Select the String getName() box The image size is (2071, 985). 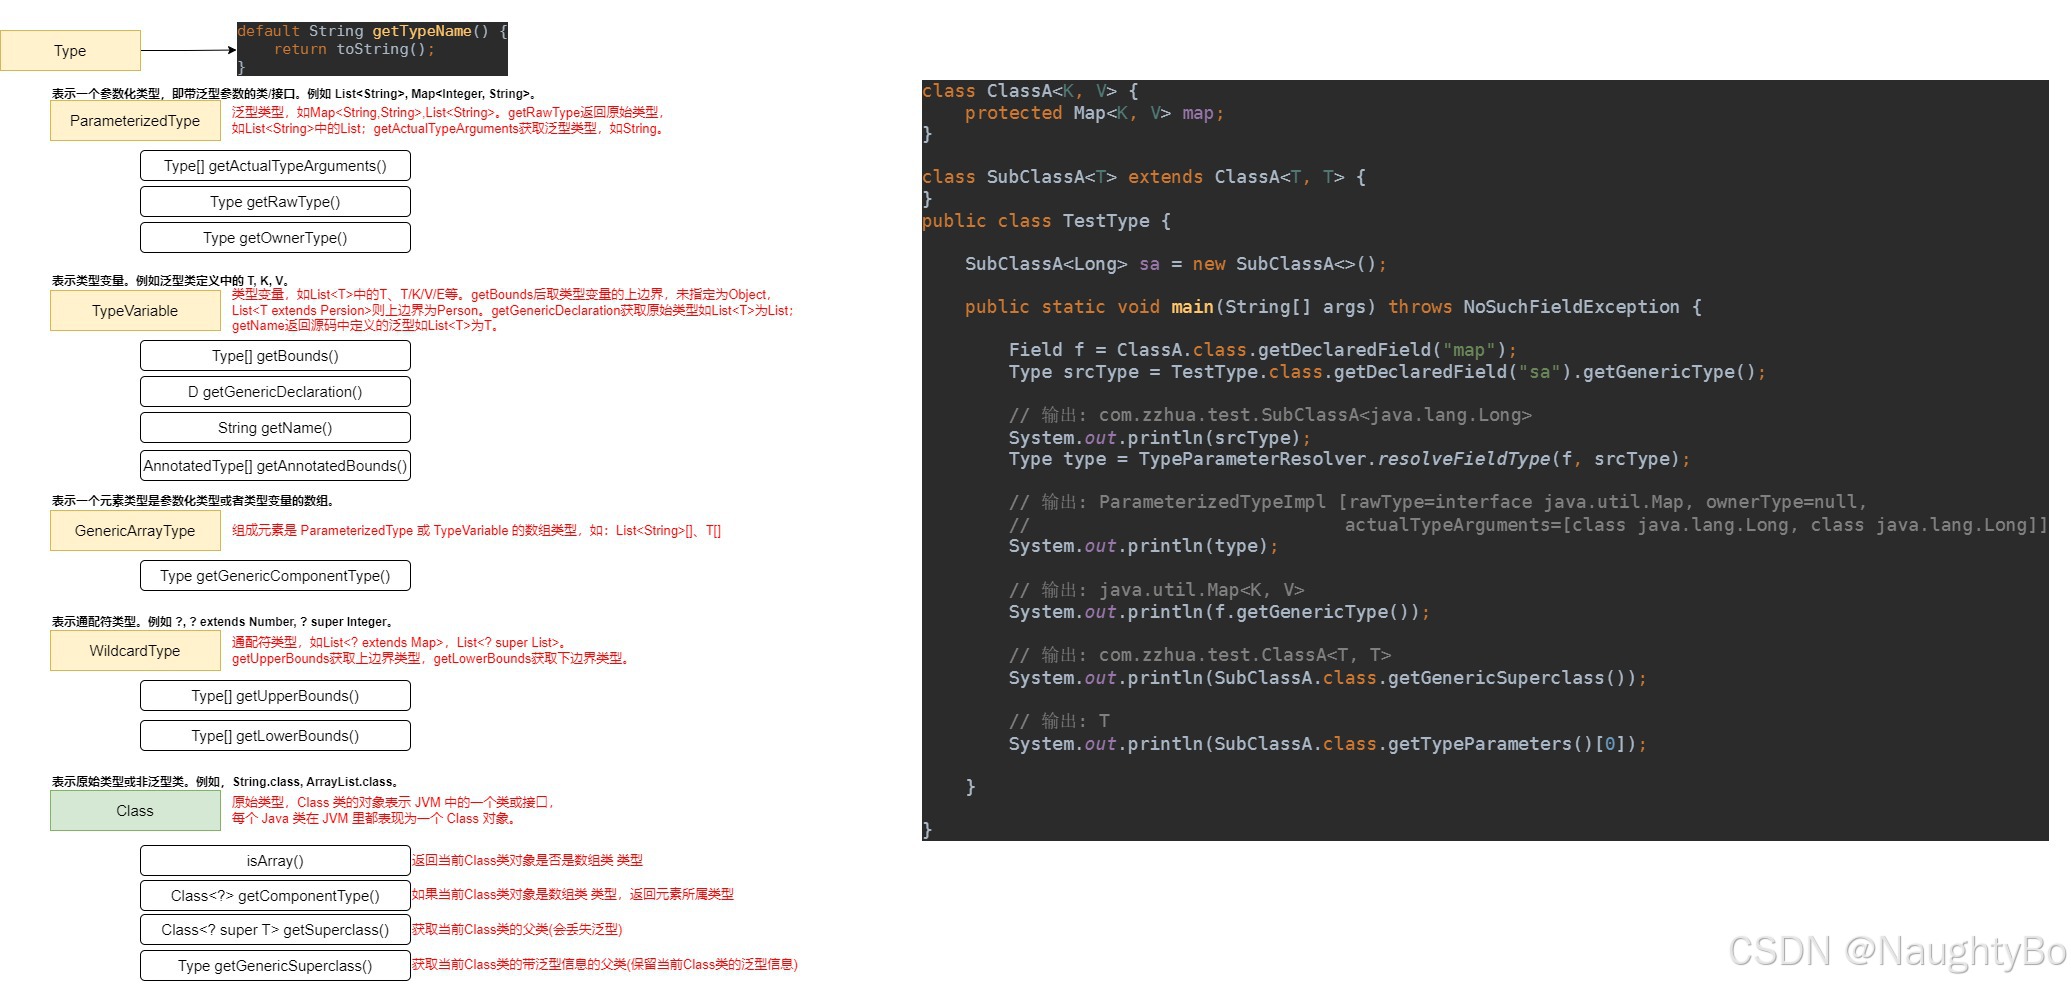tap(275, 427)
